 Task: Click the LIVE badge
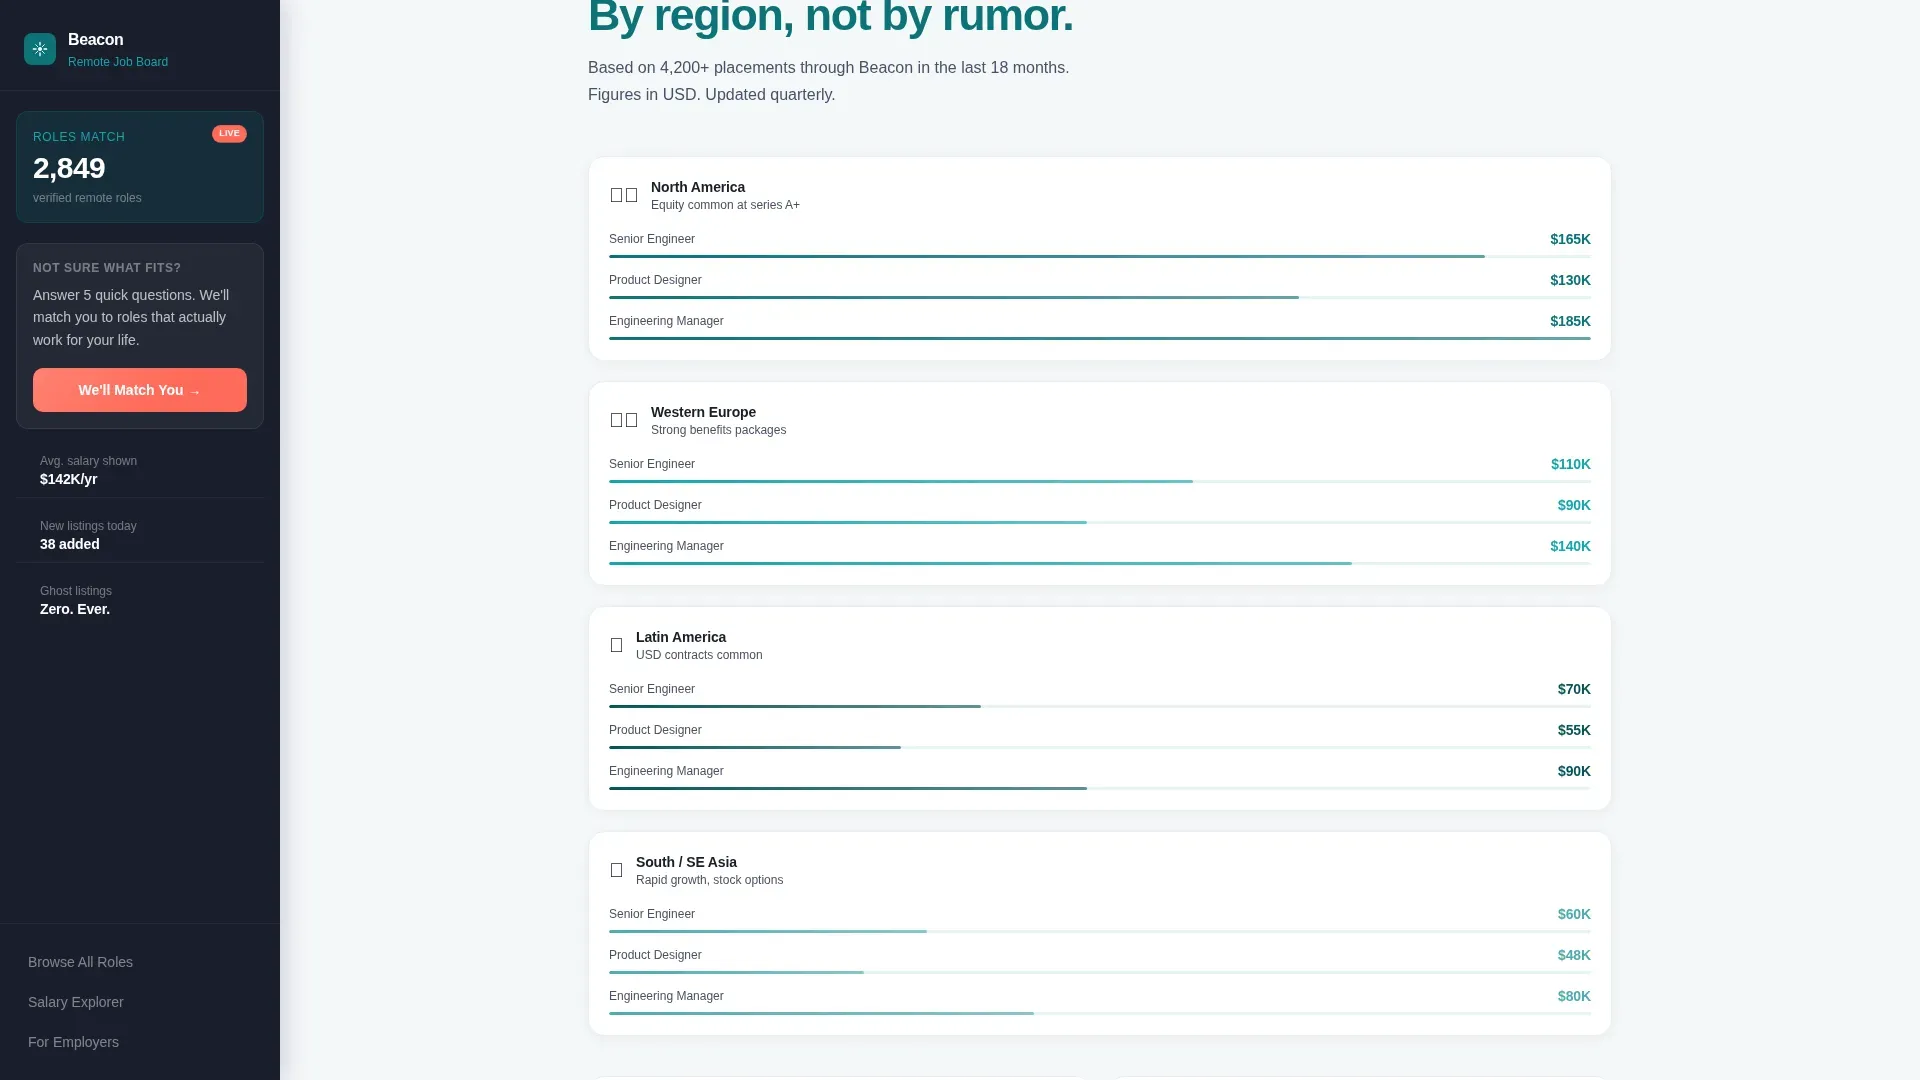(229, 133)
